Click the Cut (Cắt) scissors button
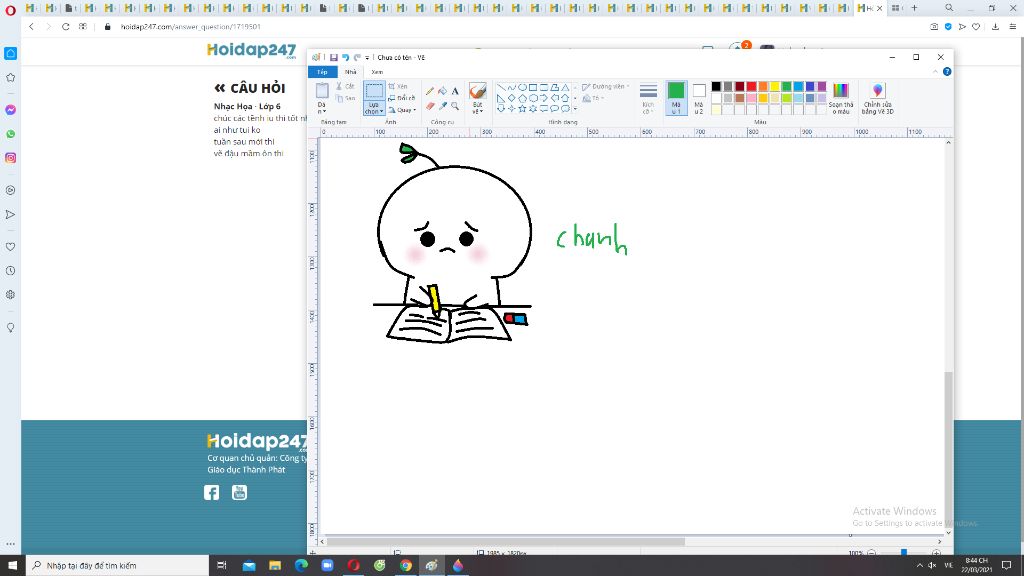Viewport: 1024px width, 576px height. click(345, 86)
